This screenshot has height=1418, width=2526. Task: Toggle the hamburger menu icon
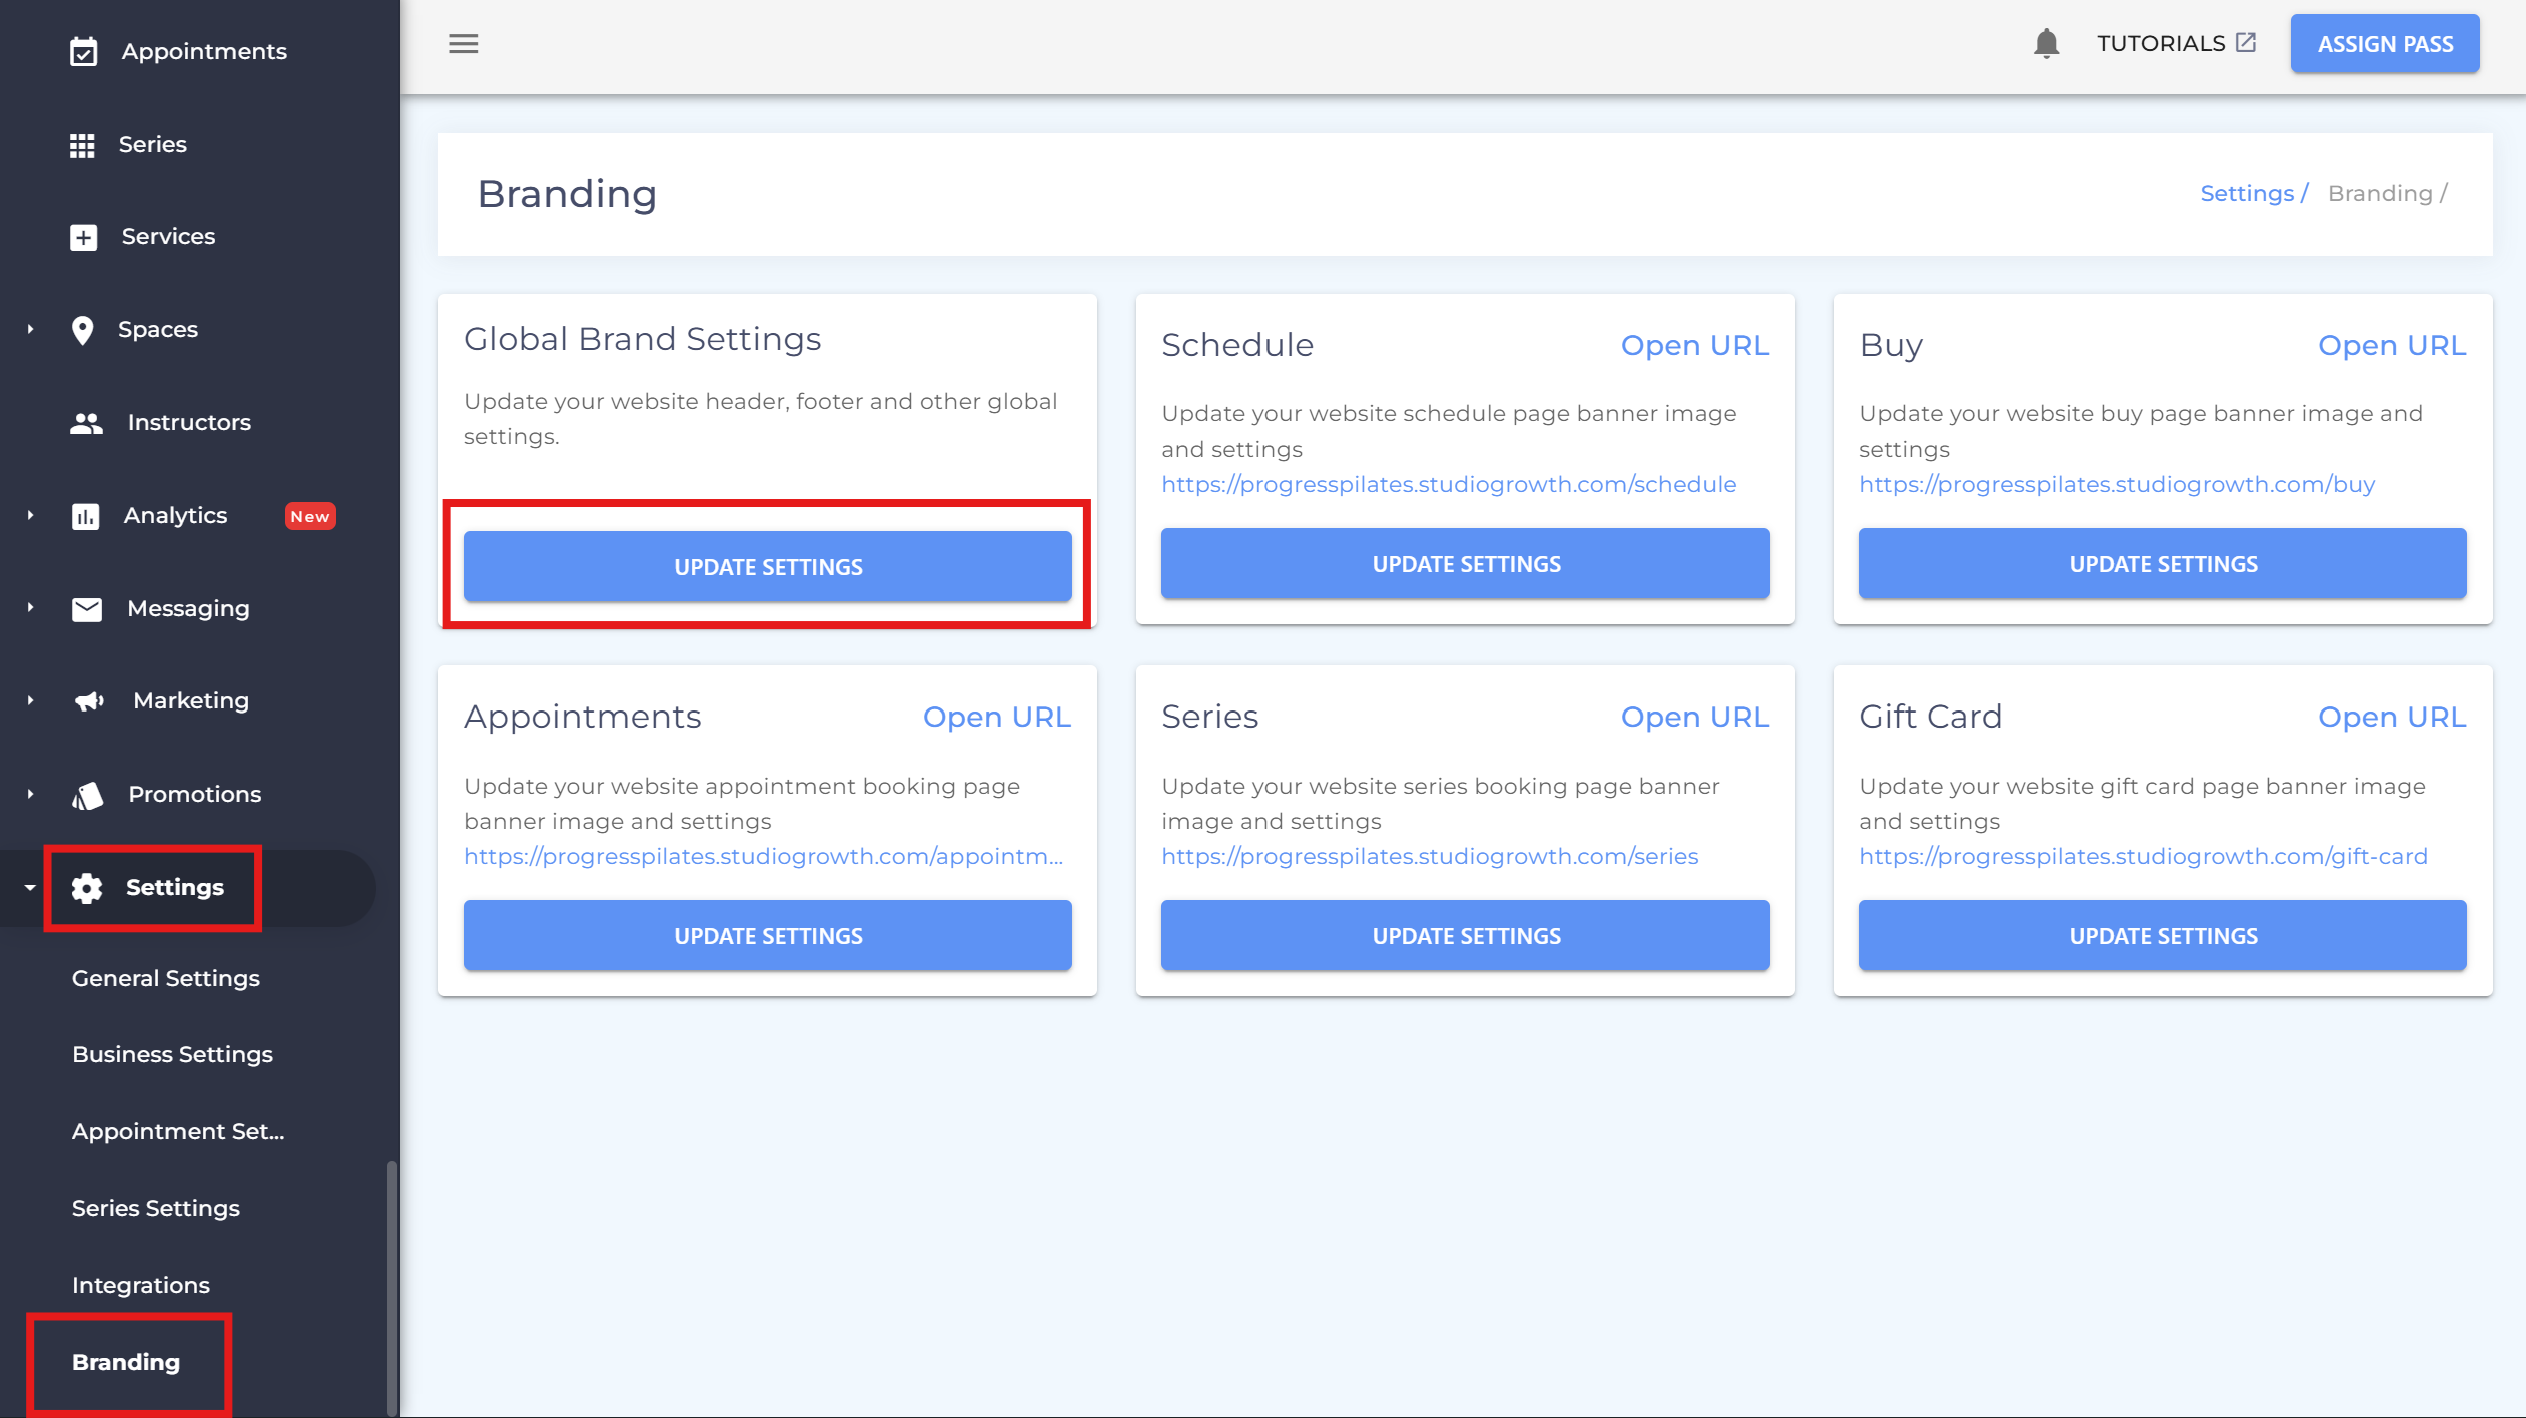[x=463, y=43]
